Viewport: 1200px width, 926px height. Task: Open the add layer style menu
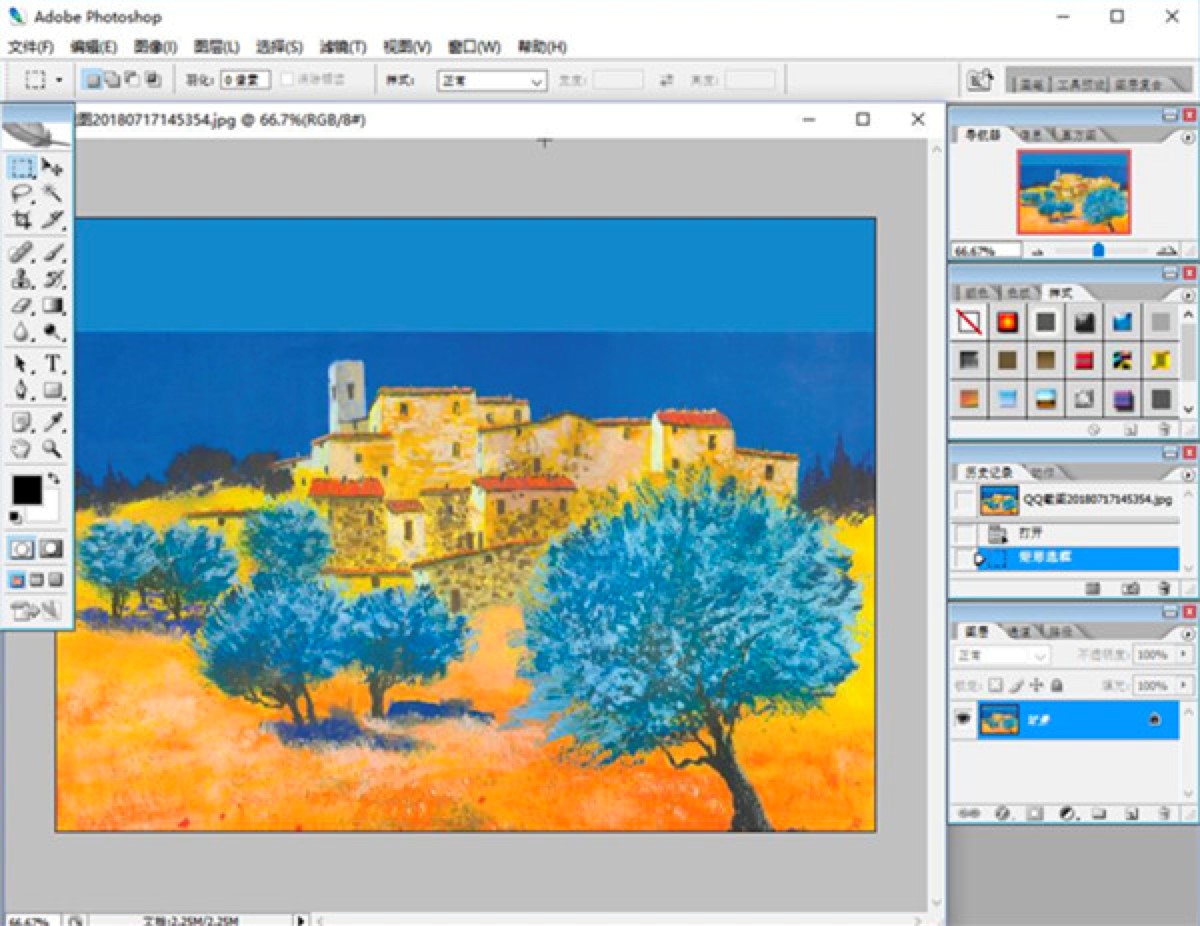(x=1002, y=812)
